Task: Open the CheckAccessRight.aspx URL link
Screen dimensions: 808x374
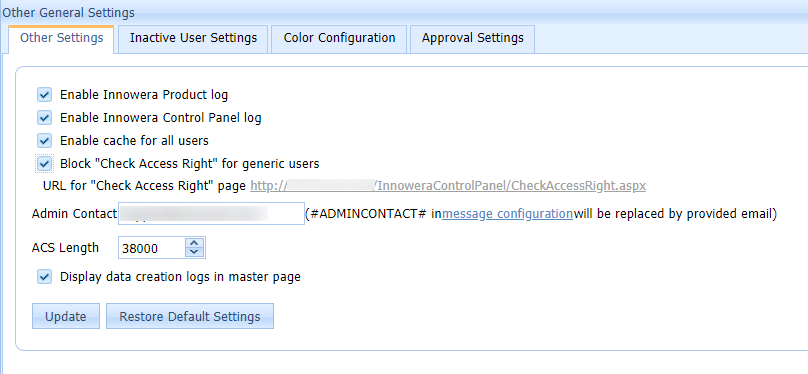Action: coord(448,186)
